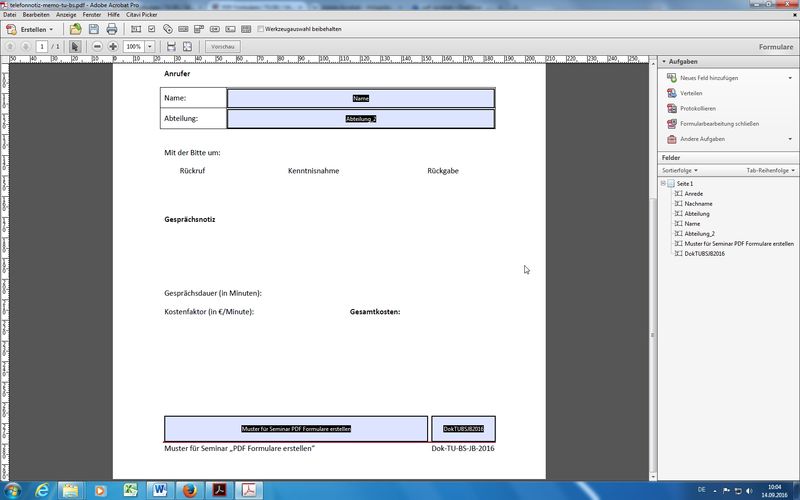Click the Vorschau button
The image size is (800, 500).
[x=223, y=46]
